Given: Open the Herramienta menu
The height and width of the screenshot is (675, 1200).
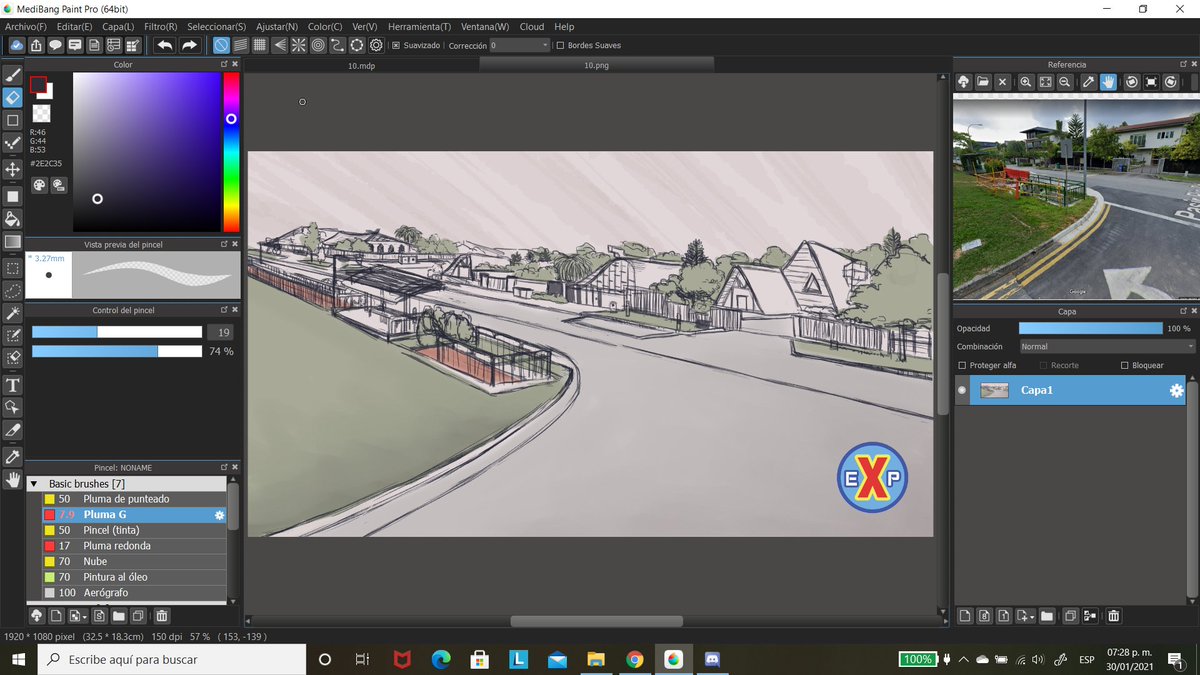Looking at the screenshot, I should pos(418,26).
